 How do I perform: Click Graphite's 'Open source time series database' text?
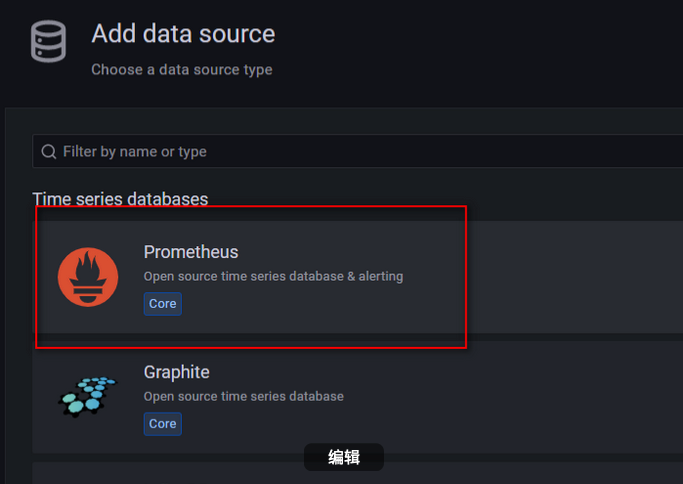tap(243, 396)
